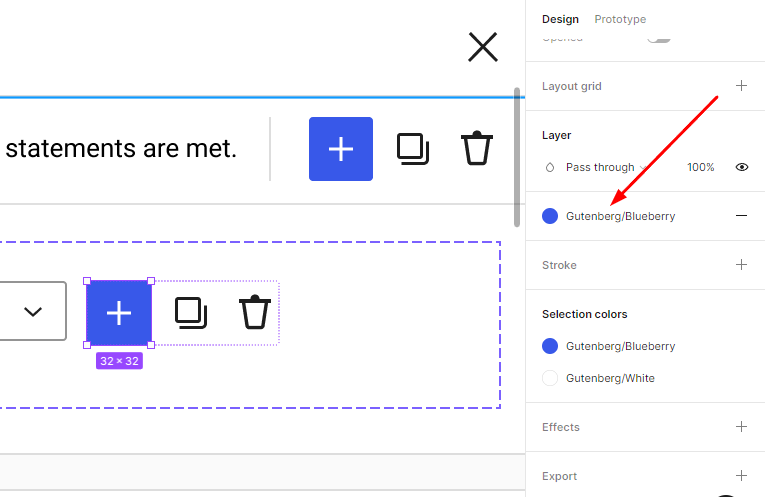
Task: Click the large X close icon
Action: 483,47
